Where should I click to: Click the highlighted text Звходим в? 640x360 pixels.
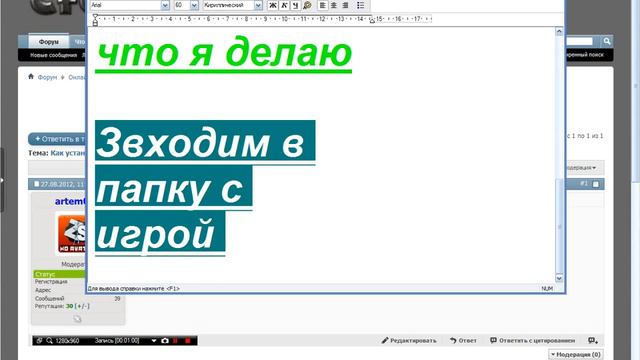coord(205,142)
